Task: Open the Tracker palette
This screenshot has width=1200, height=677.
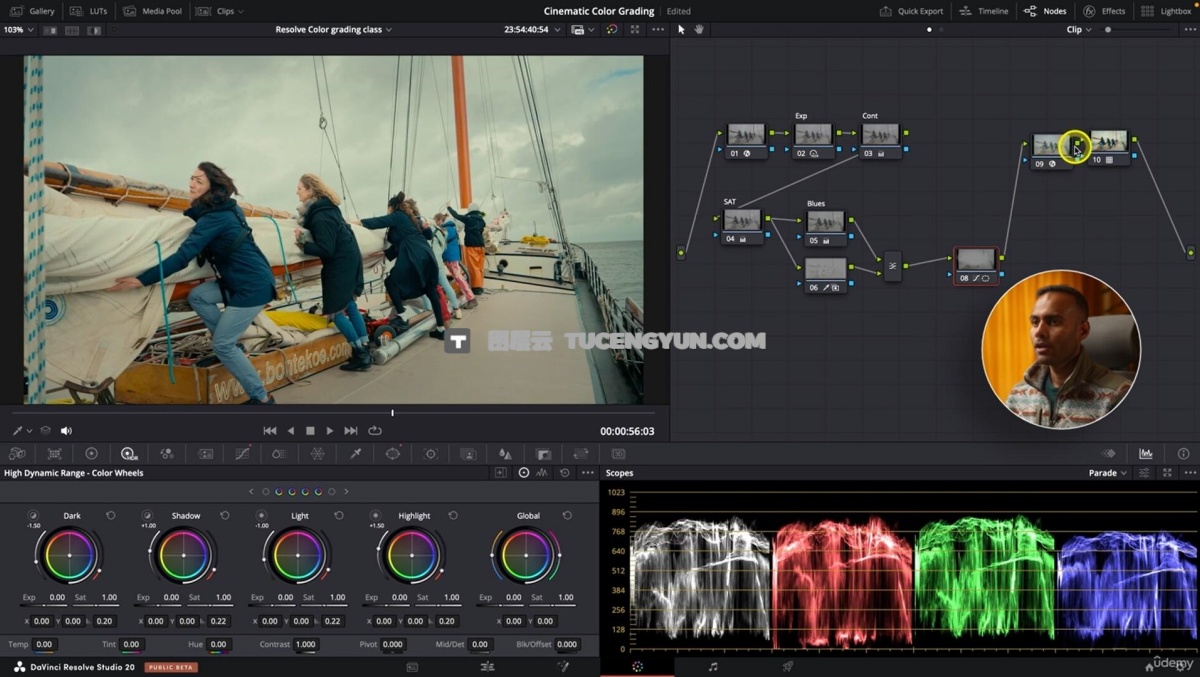Action: point(430,453)
